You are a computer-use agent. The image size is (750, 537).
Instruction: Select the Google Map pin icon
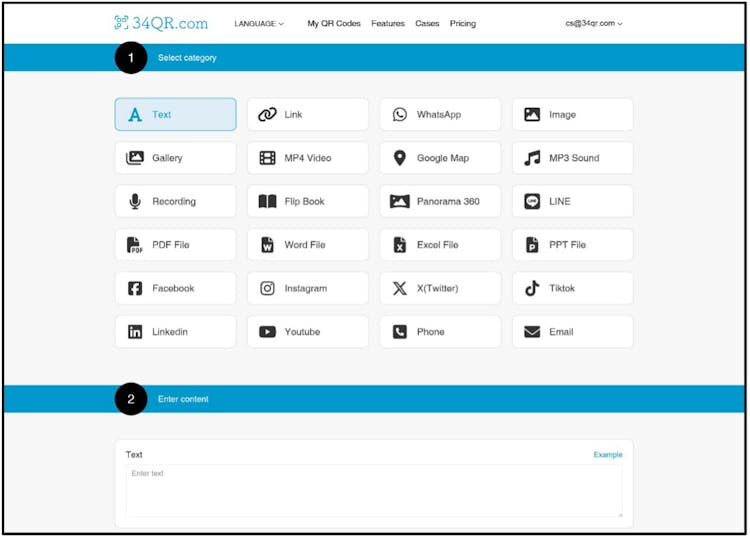coord(400,158)
